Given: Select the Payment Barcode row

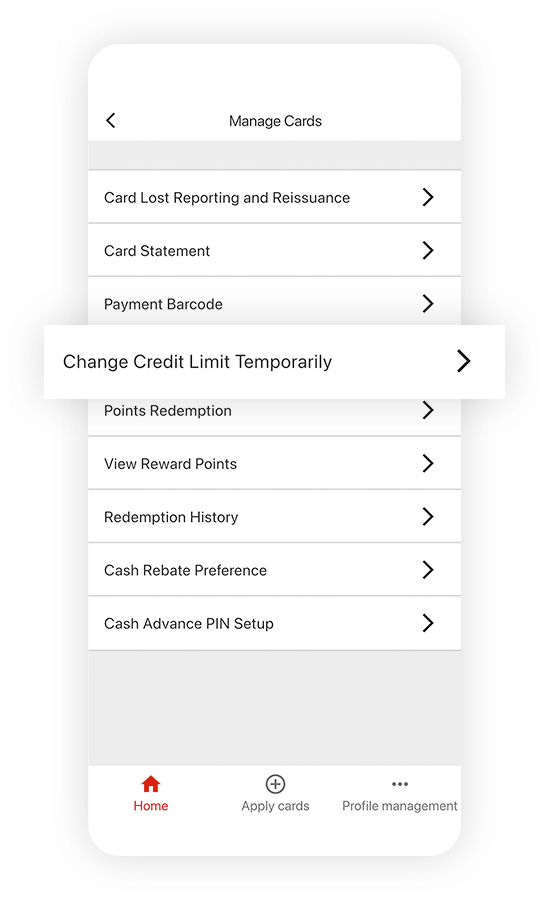Looking at the screenshot, I should click(x=274, y=301).
